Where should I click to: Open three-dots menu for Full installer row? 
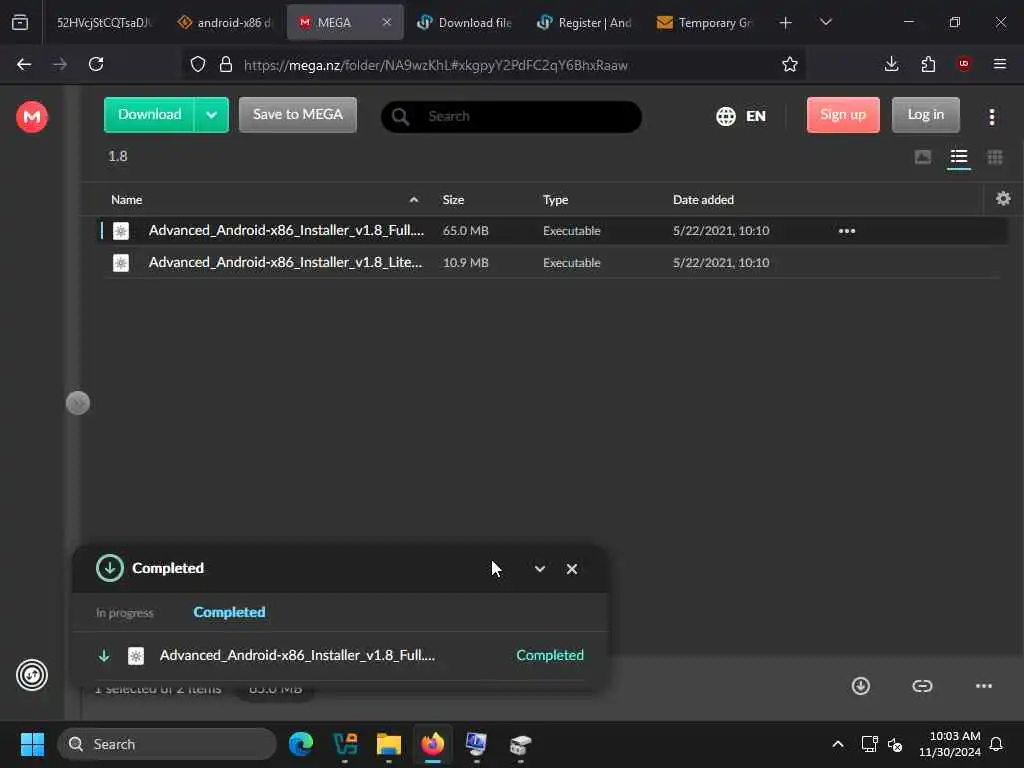coord(846,231)
